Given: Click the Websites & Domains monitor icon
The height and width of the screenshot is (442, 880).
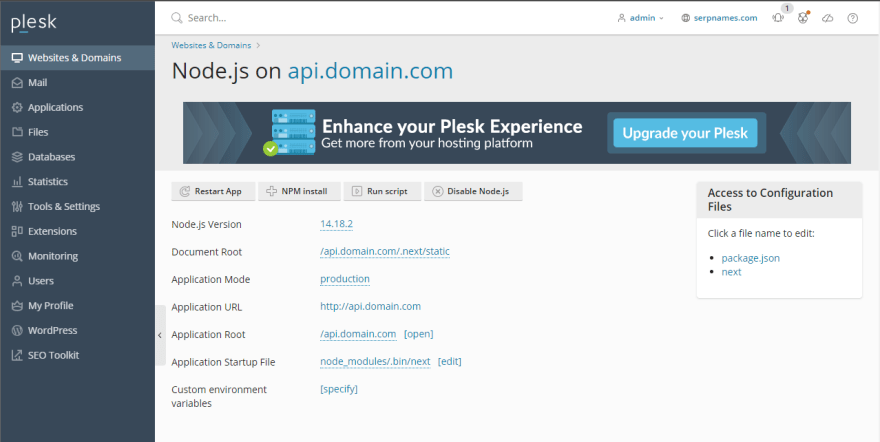Looking at the screenshot, I should pyautogui.click(x=17, y=58).
